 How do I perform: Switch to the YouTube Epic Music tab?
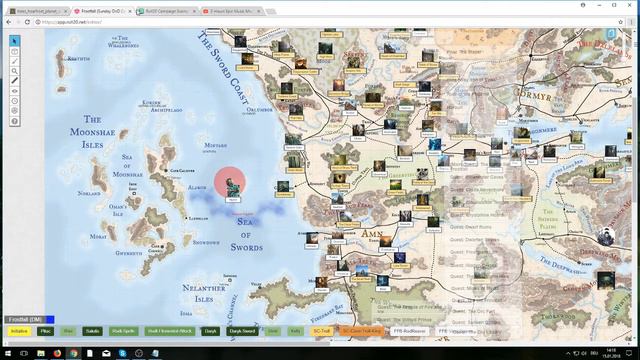coord(231,11)
